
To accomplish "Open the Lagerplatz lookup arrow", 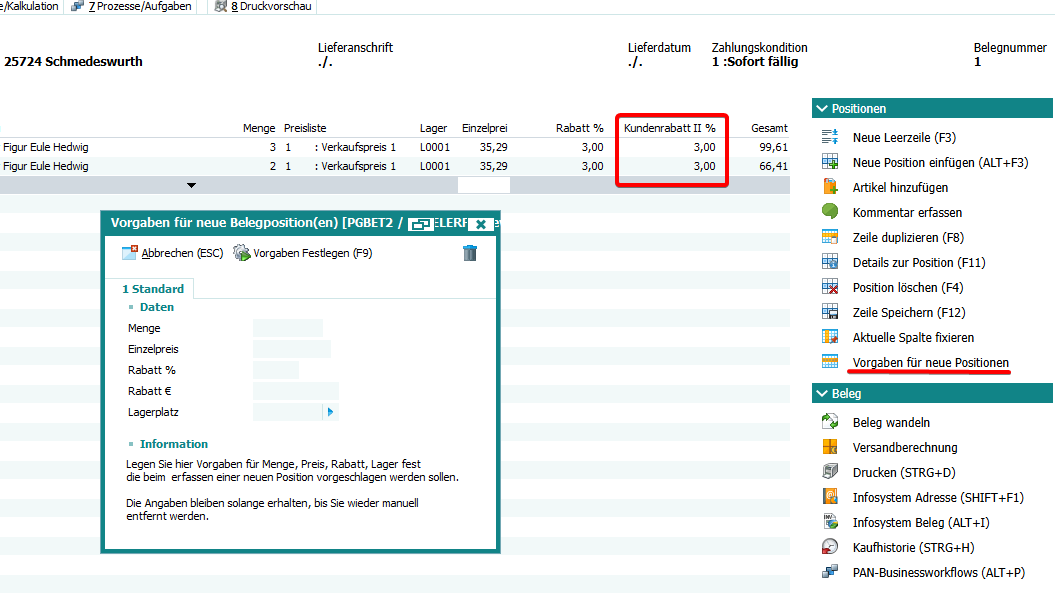I will click(330, 412).
